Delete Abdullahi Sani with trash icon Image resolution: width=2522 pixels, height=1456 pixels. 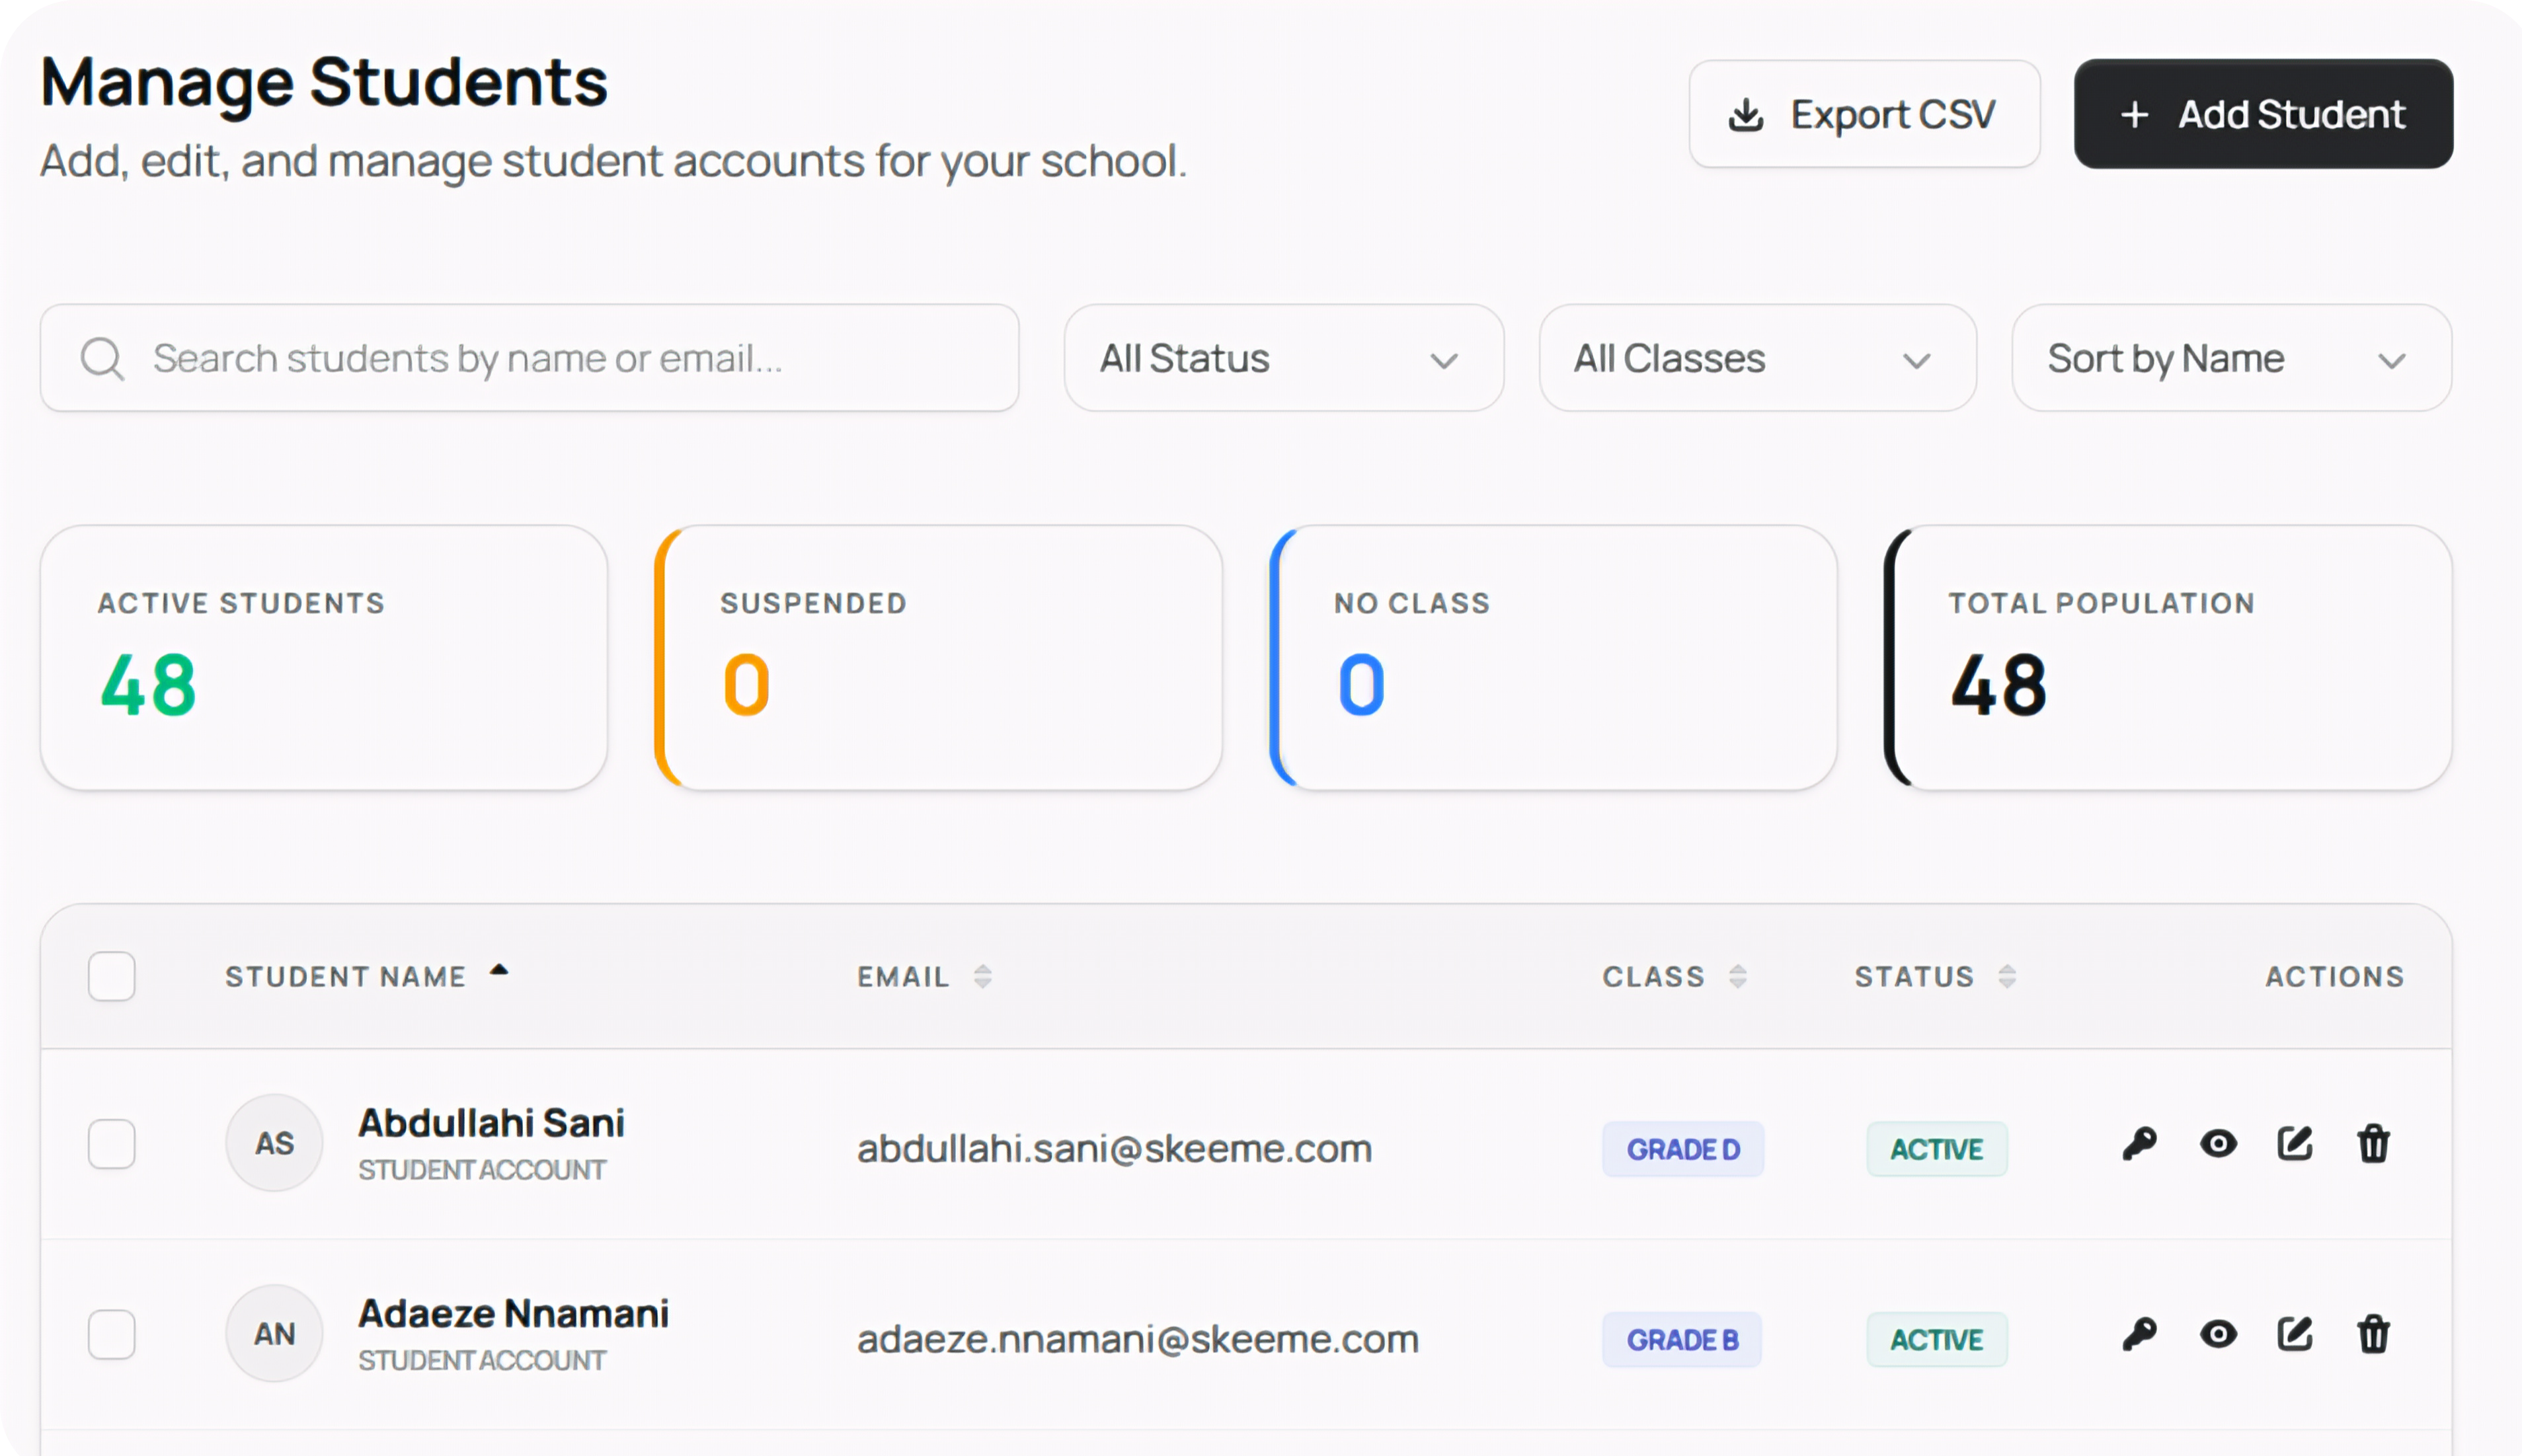click(x=2373, y=1143)
